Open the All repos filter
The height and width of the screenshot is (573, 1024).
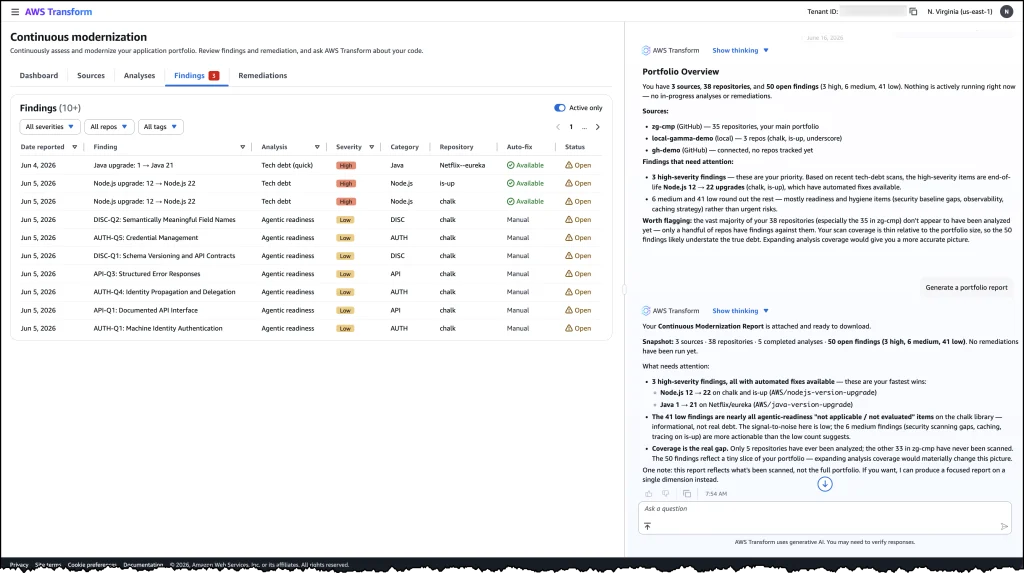(x=108, y=127)
